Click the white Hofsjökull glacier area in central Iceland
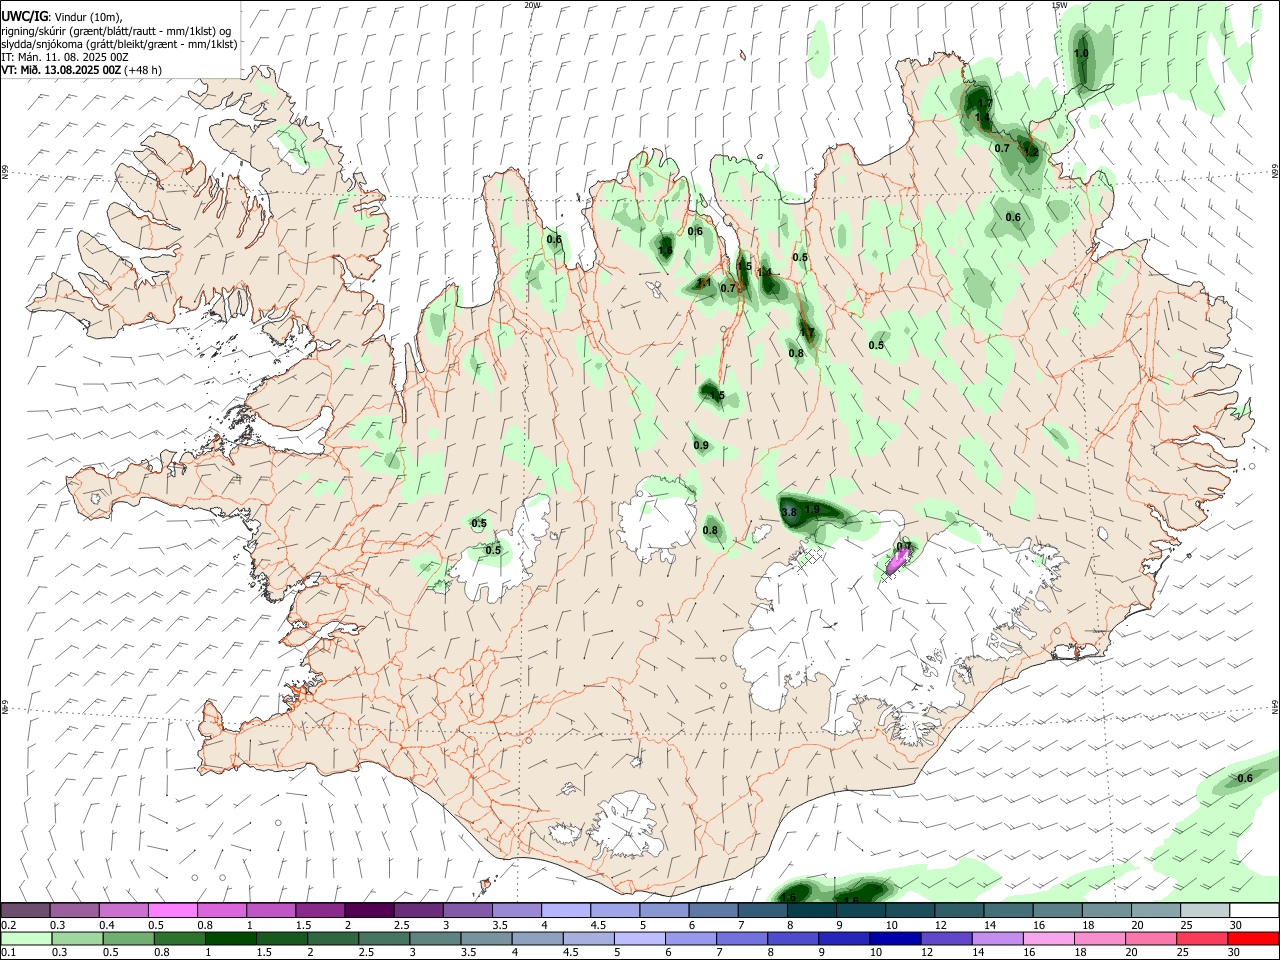Image resolution: width=1280 pixels, height=960 pixels. [657, 520]
